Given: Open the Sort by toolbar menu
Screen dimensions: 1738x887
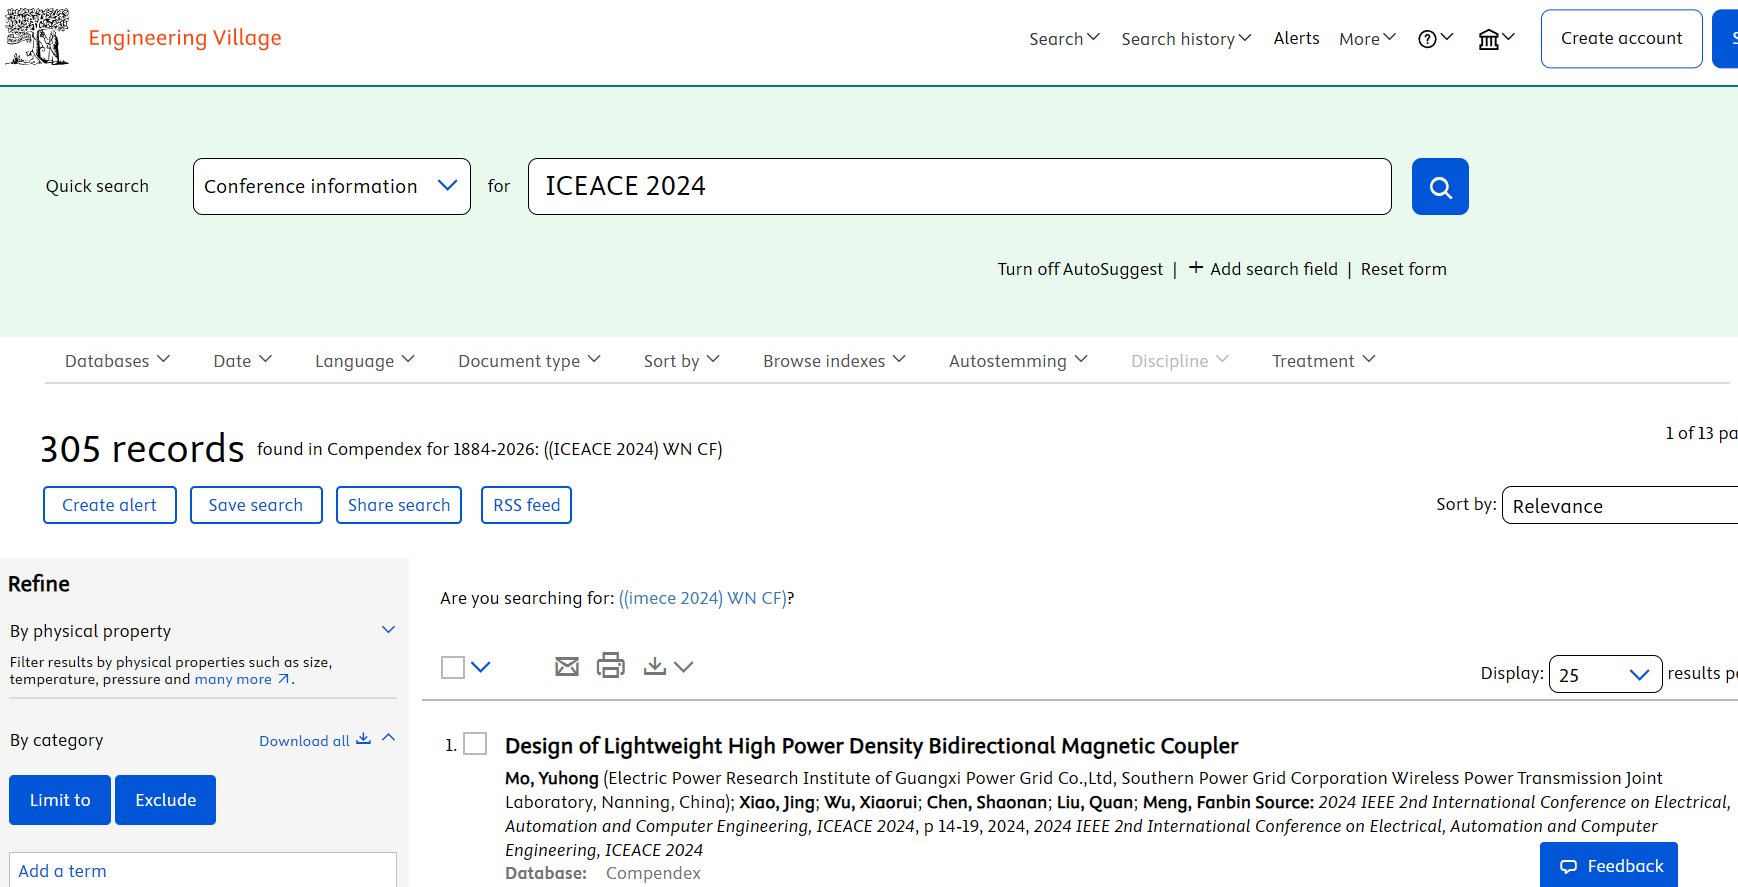Looking at the screenshot, I should coord(682,360).
